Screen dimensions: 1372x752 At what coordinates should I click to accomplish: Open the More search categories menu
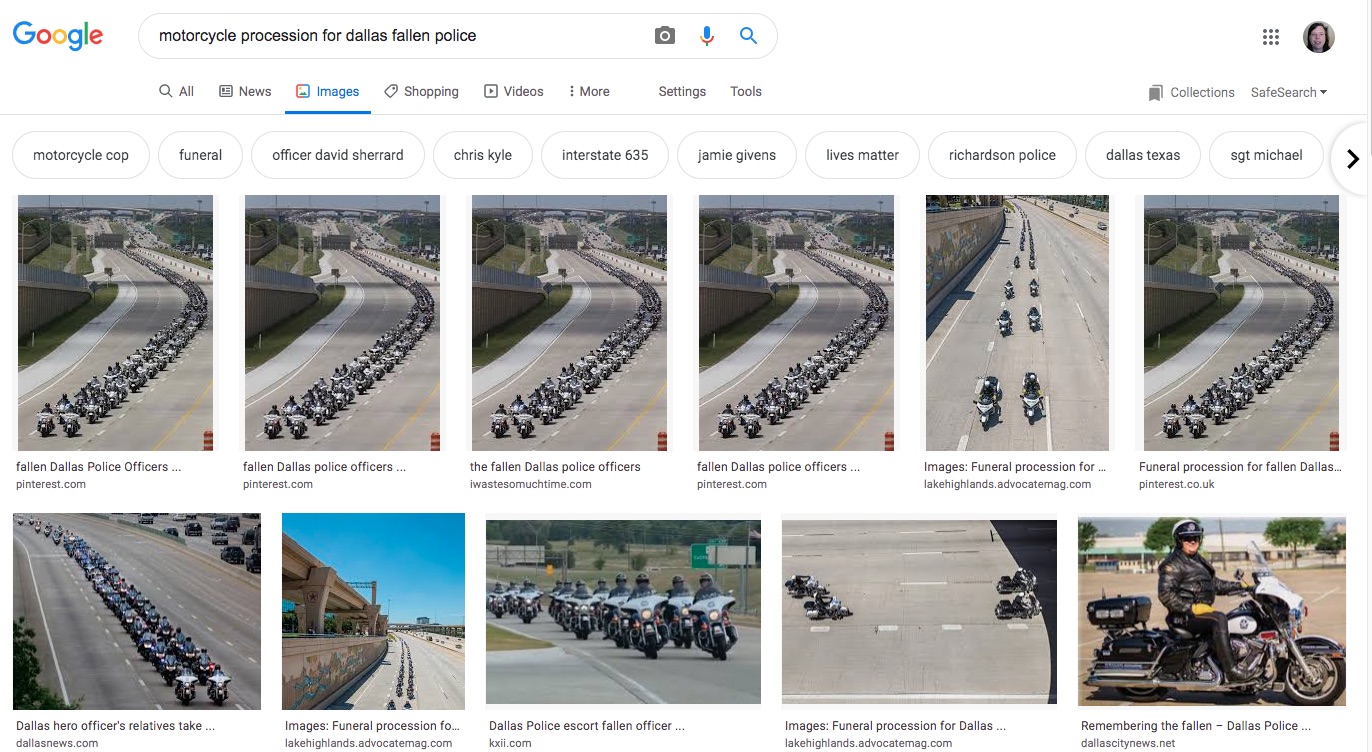click(x=588, y=91)
